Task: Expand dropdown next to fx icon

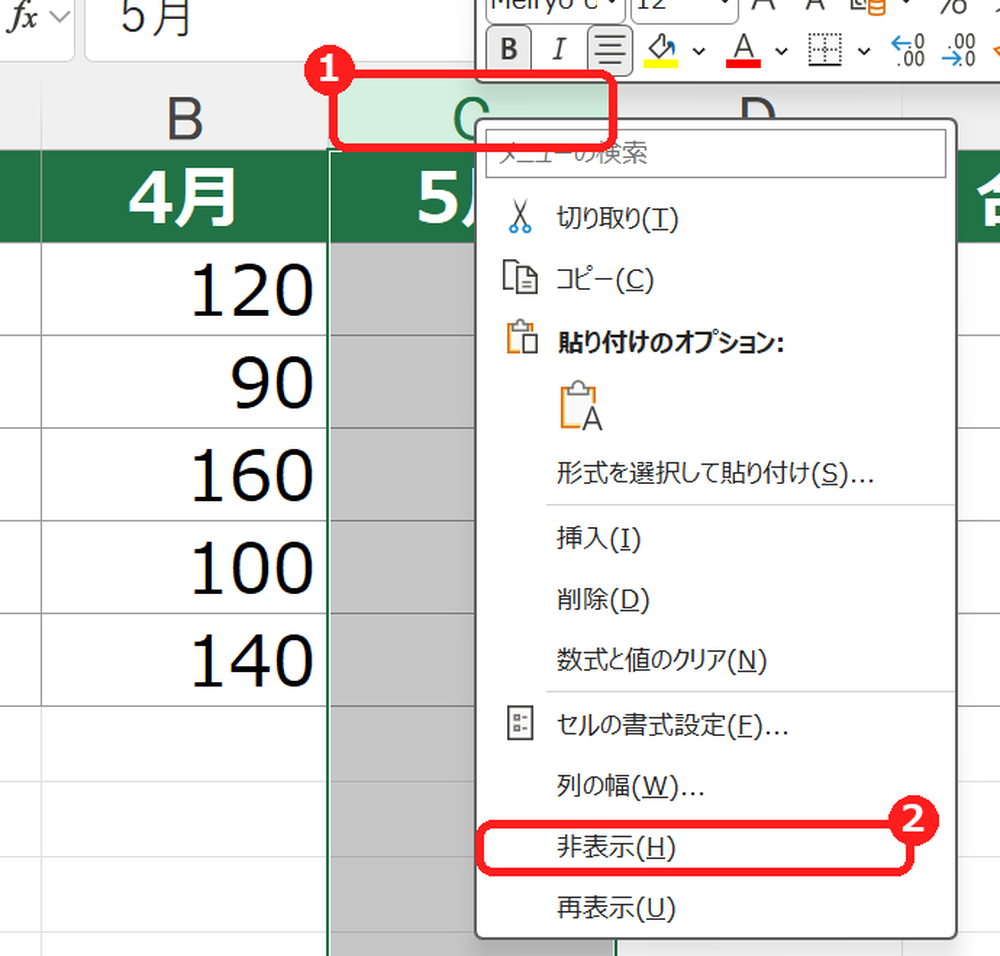Action: [x=60, y=17]
